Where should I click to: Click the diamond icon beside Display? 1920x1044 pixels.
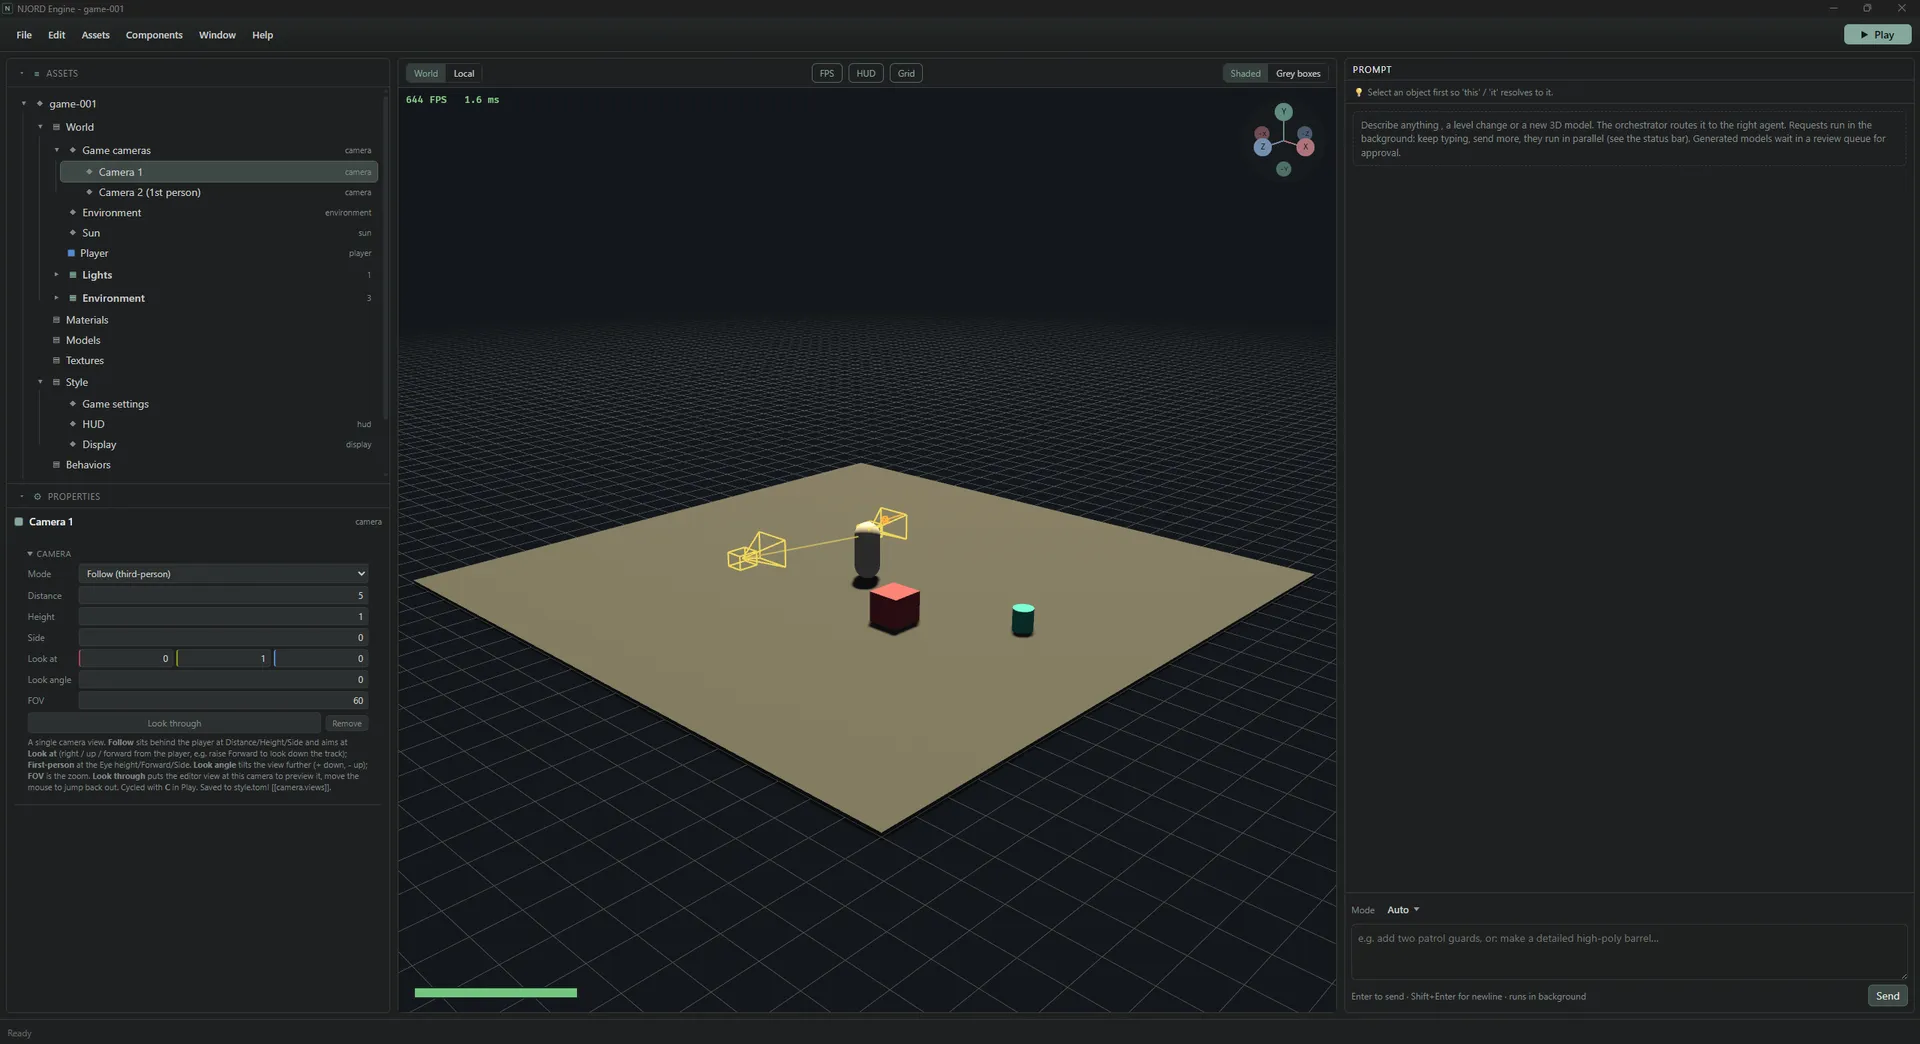pyautogui.click(x=73, y=444)
